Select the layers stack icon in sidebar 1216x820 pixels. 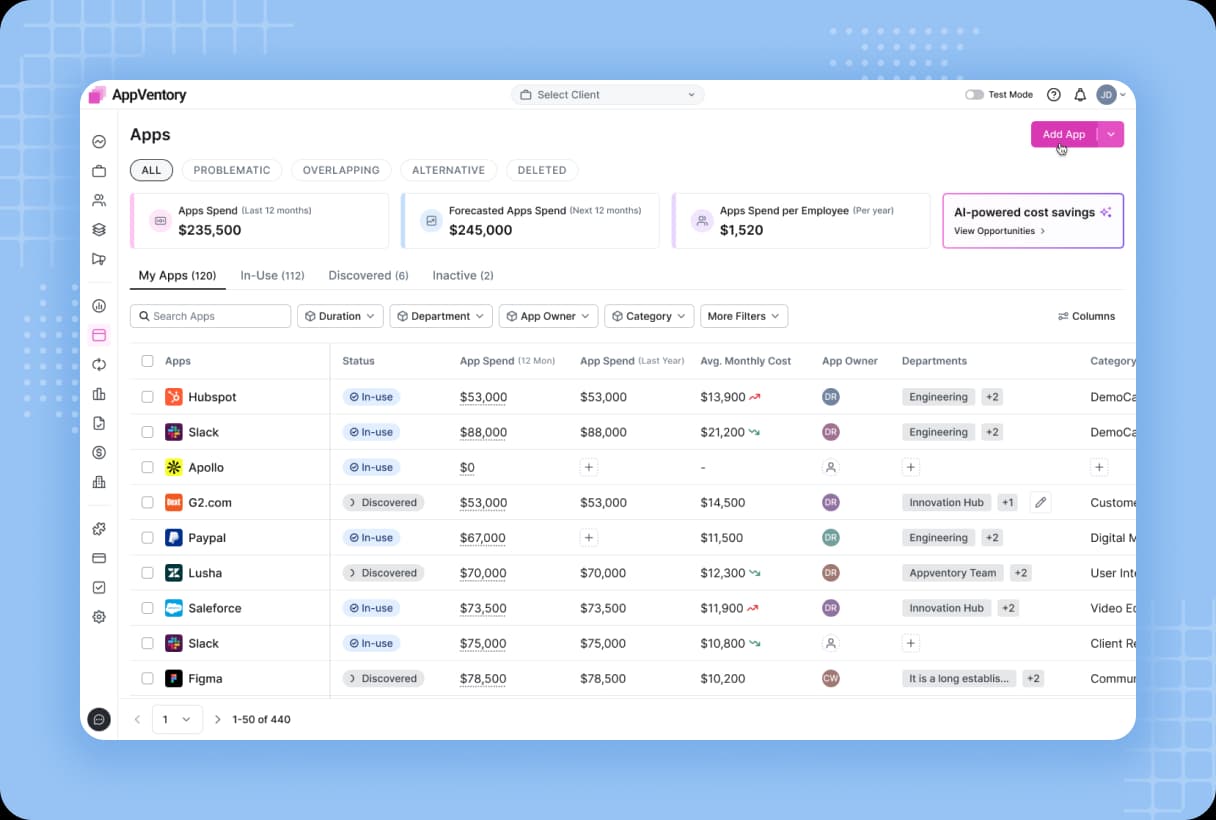click(x=99, y=229)
